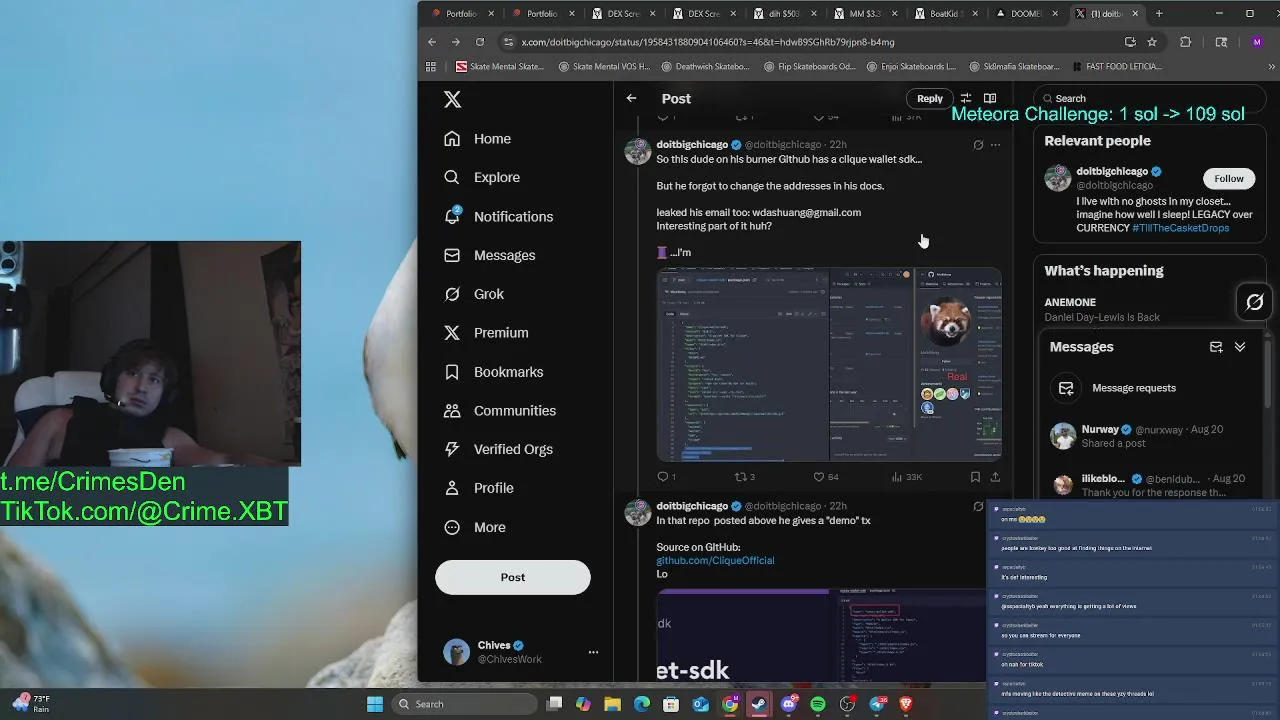This screenshot has height=720, width=1280.
Task: Click browser back arrow
Action: 432,42
